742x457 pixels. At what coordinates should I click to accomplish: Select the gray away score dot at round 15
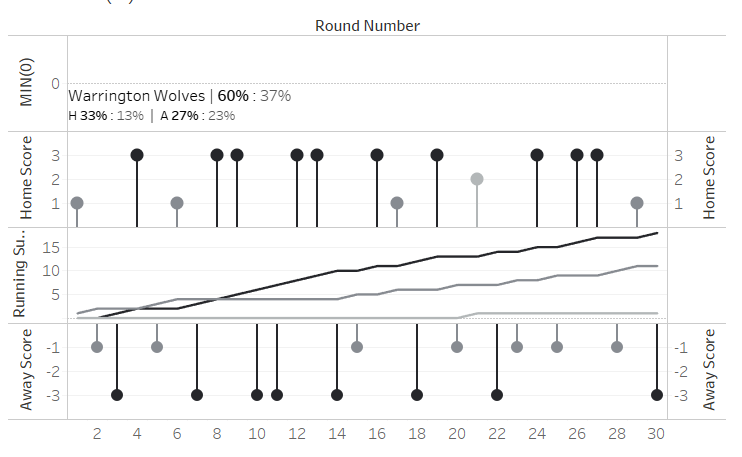357,347
